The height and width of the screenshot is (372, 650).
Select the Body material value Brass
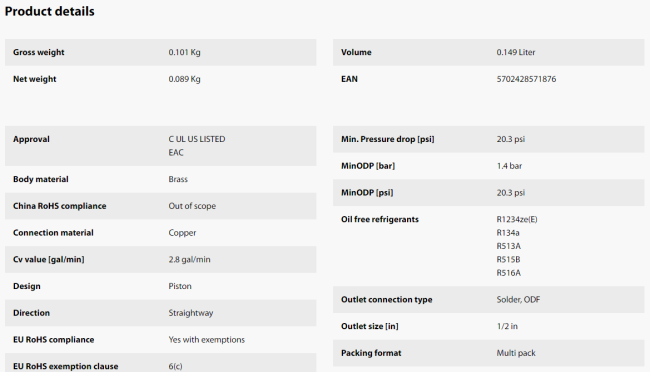click(178, 179)
